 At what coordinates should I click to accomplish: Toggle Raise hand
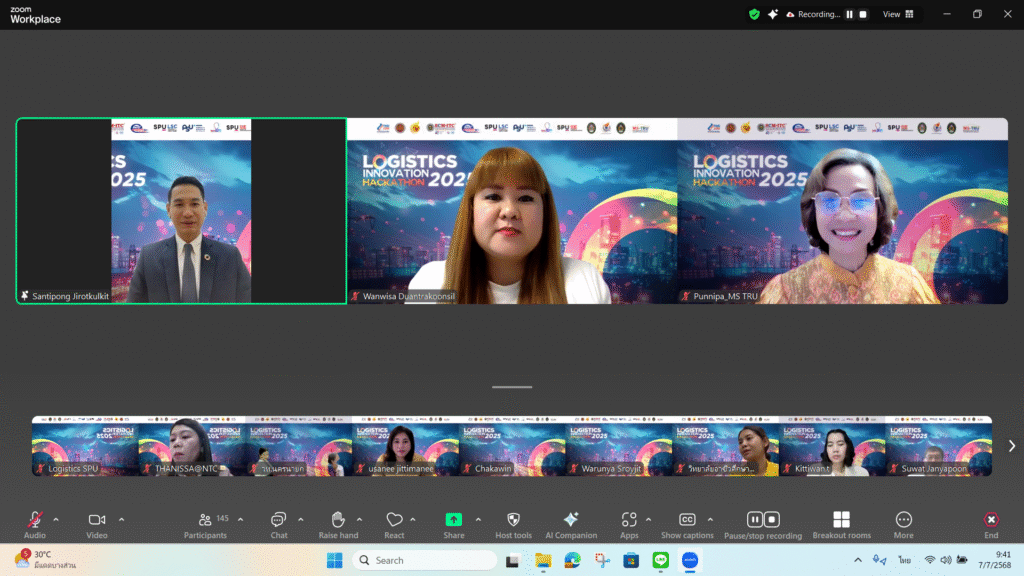coord(338,524)
